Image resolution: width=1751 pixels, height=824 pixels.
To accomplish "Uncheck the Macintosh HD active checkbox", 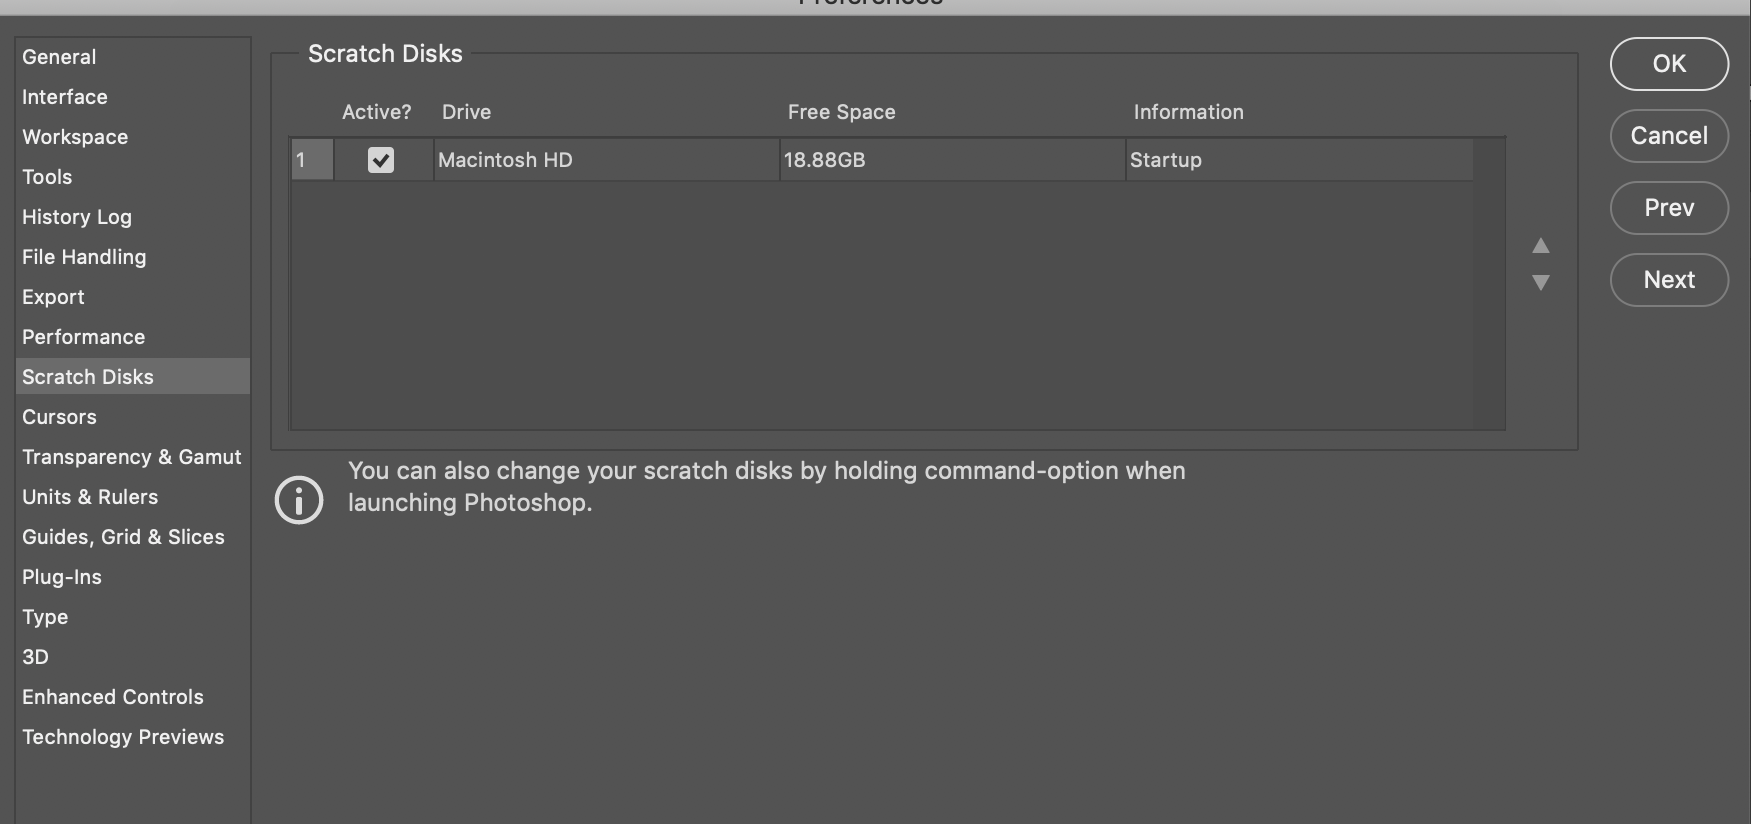I will click(381, 160).
